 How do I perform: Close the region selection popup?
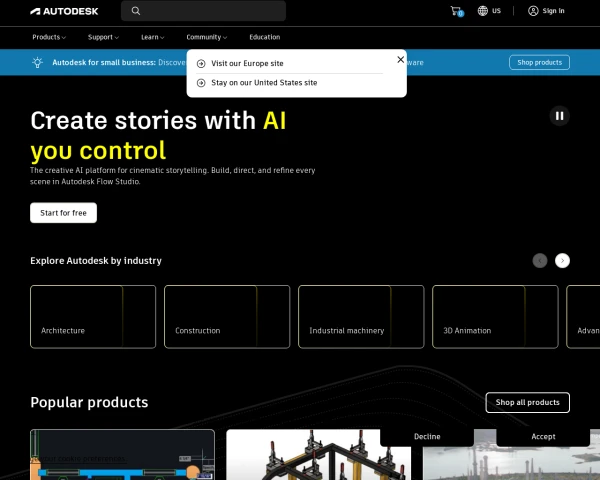pos(401,59)
